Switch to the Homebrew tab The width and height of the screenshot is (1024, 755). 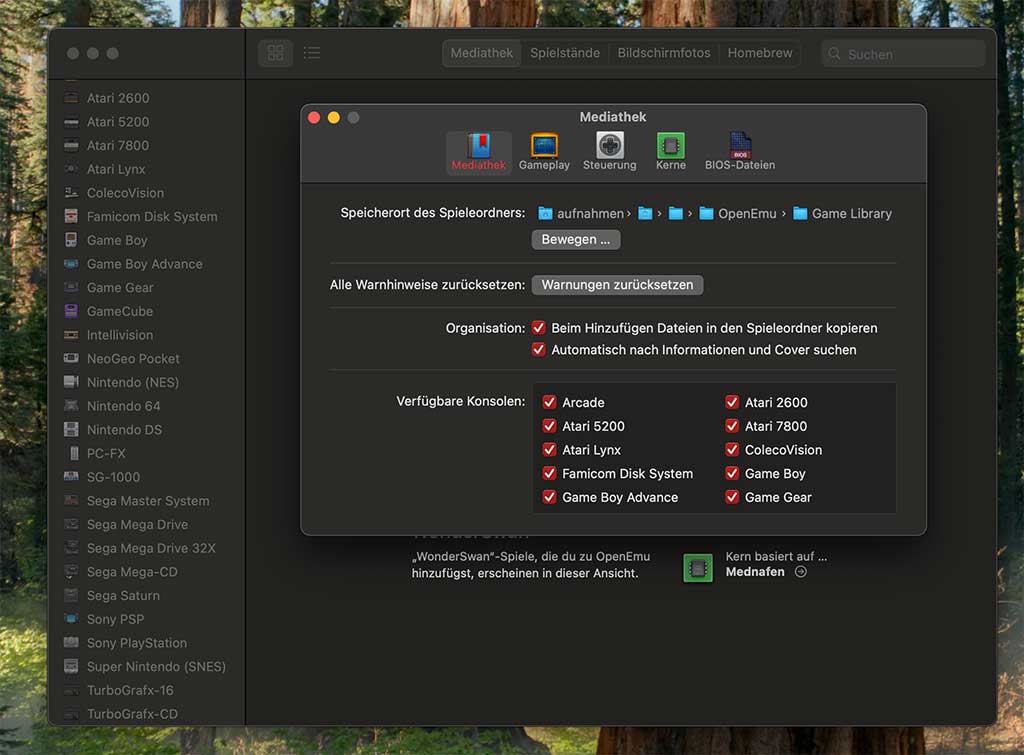[760, 53]
